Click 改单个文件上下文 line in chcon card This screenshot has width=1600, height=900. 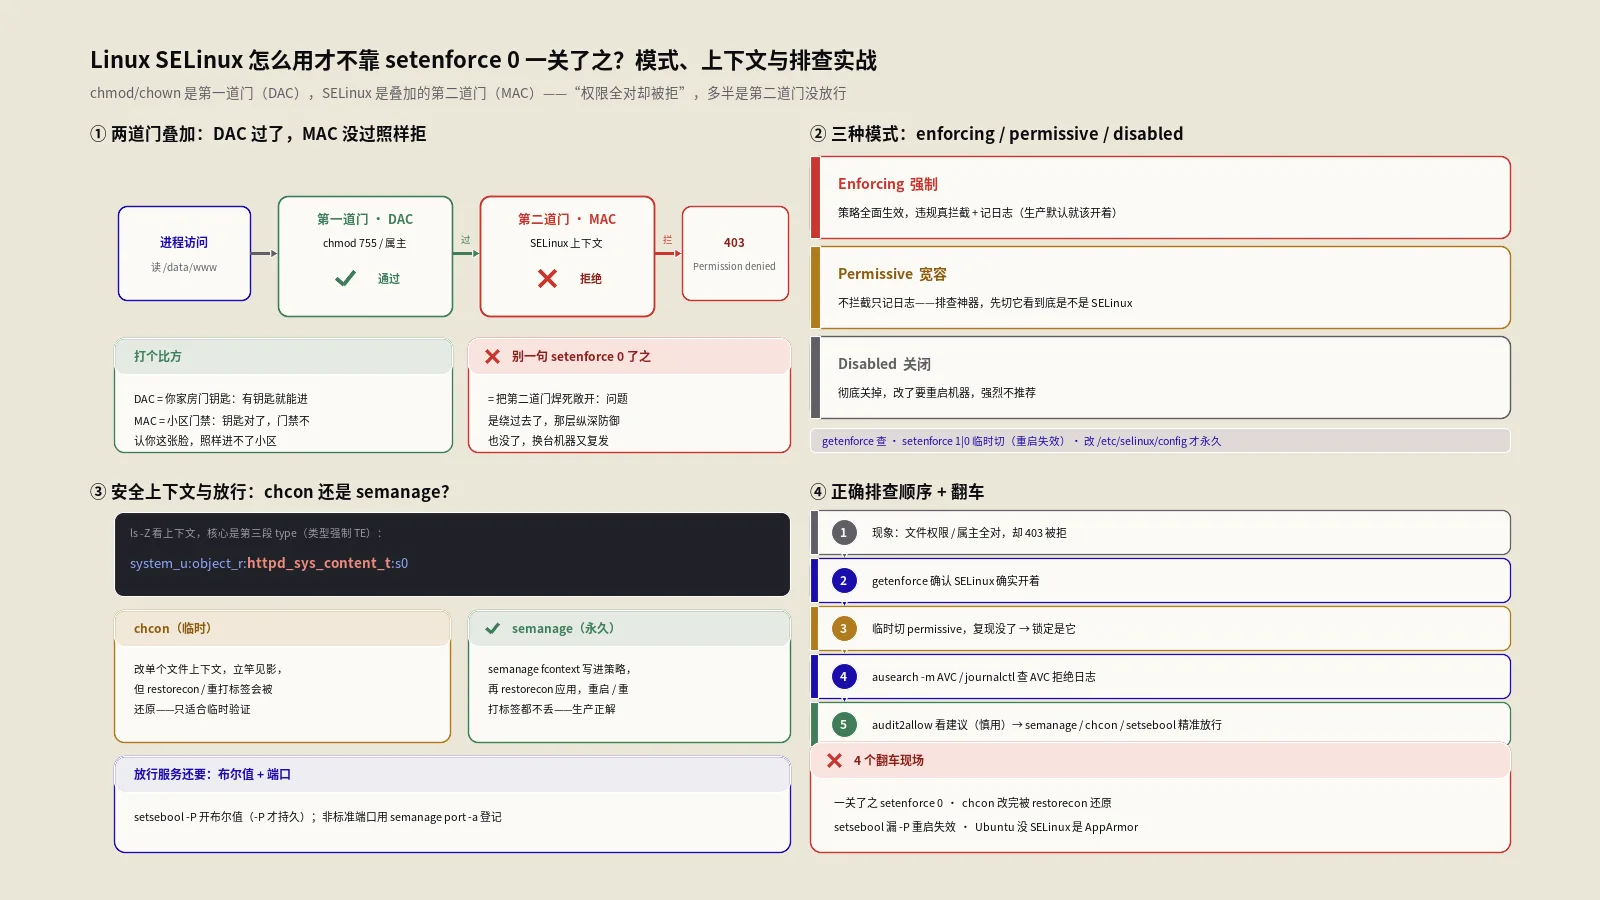pos(208,669)
